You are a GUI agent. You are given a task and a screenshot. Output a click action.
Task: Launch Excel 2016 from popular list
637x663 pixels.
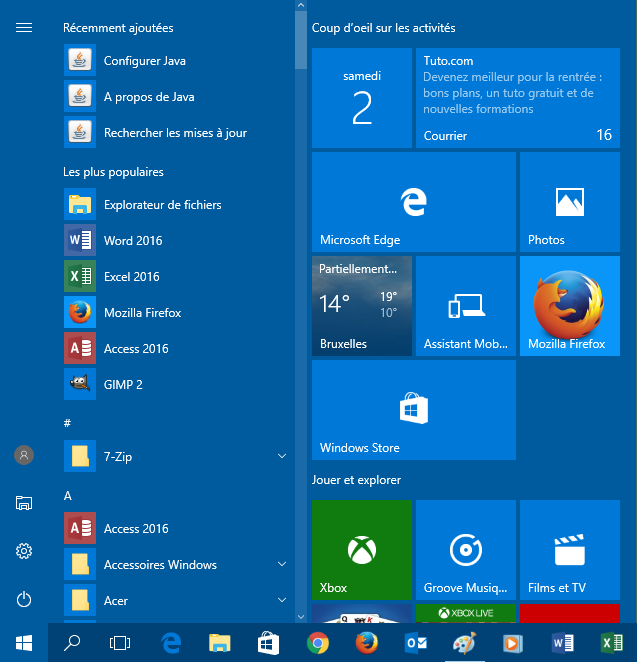point(175,277)
